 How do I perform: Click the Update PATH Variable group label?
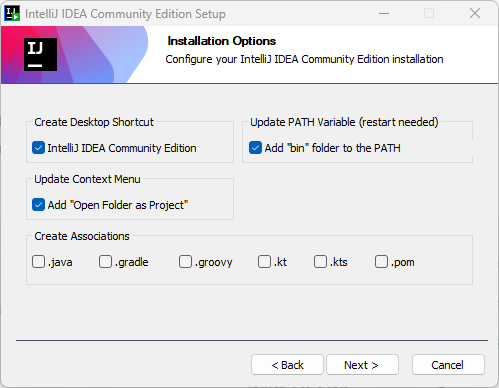pos(344,122)
